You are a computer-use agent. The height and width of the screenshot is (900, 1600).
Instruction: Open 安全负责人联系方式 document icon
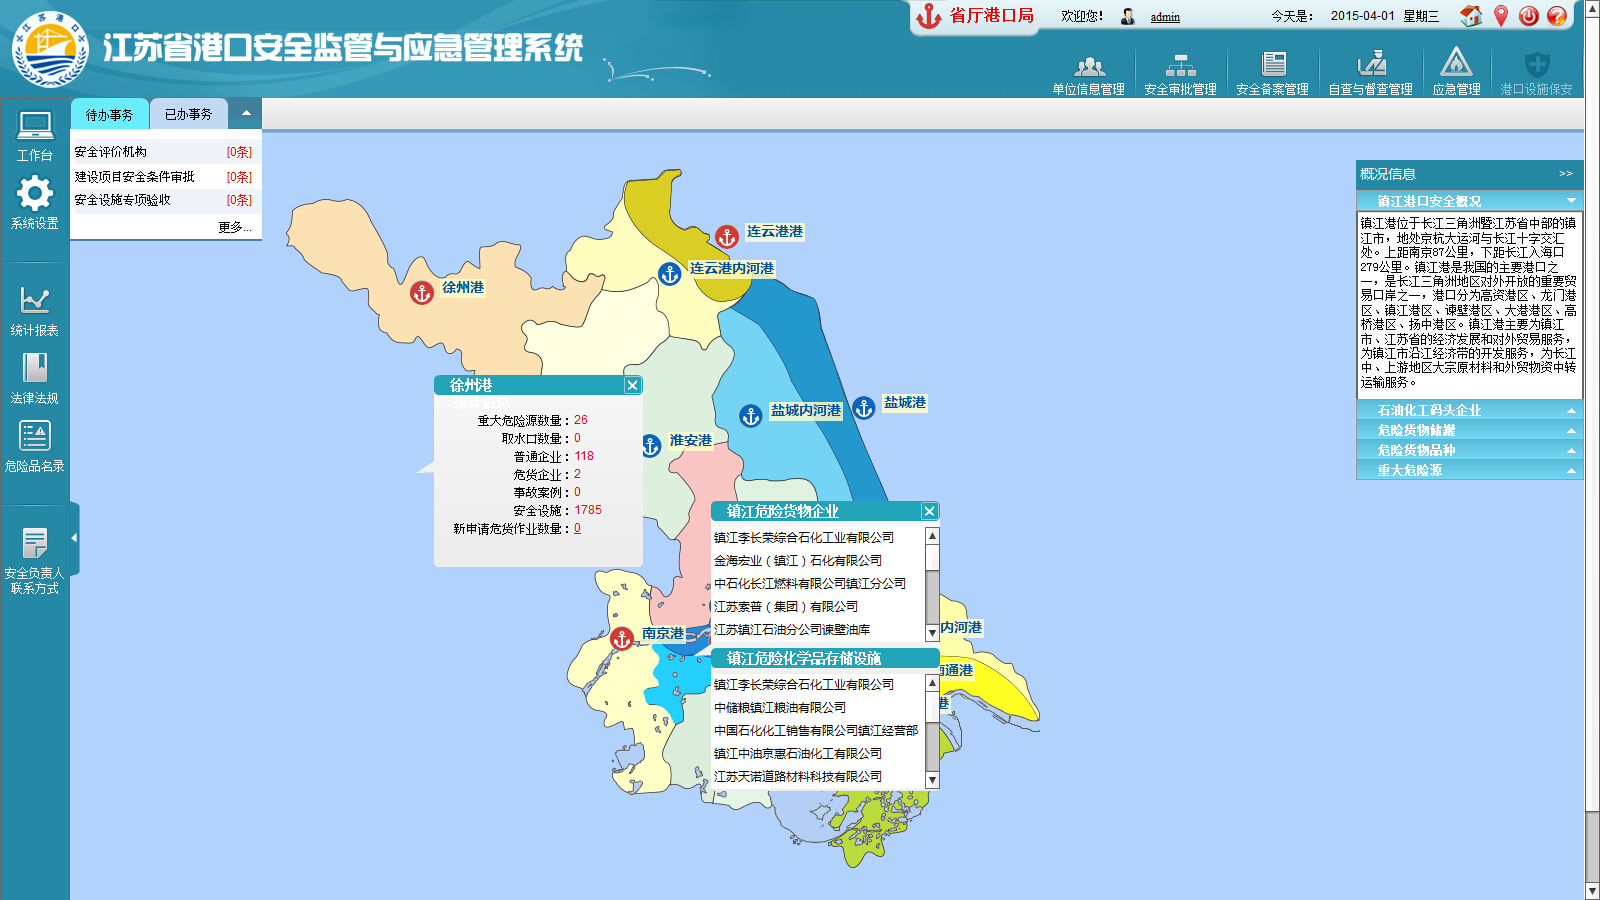35,545
